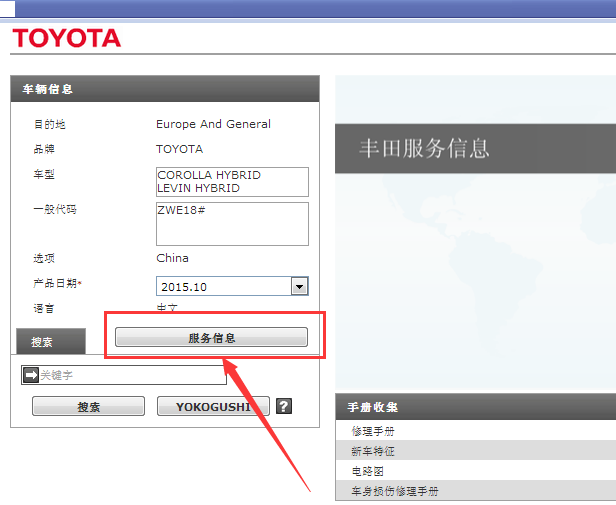Open 修理手册 in 手册收集
This screenshot has width=616, height=505.
[x=373, y=431]
